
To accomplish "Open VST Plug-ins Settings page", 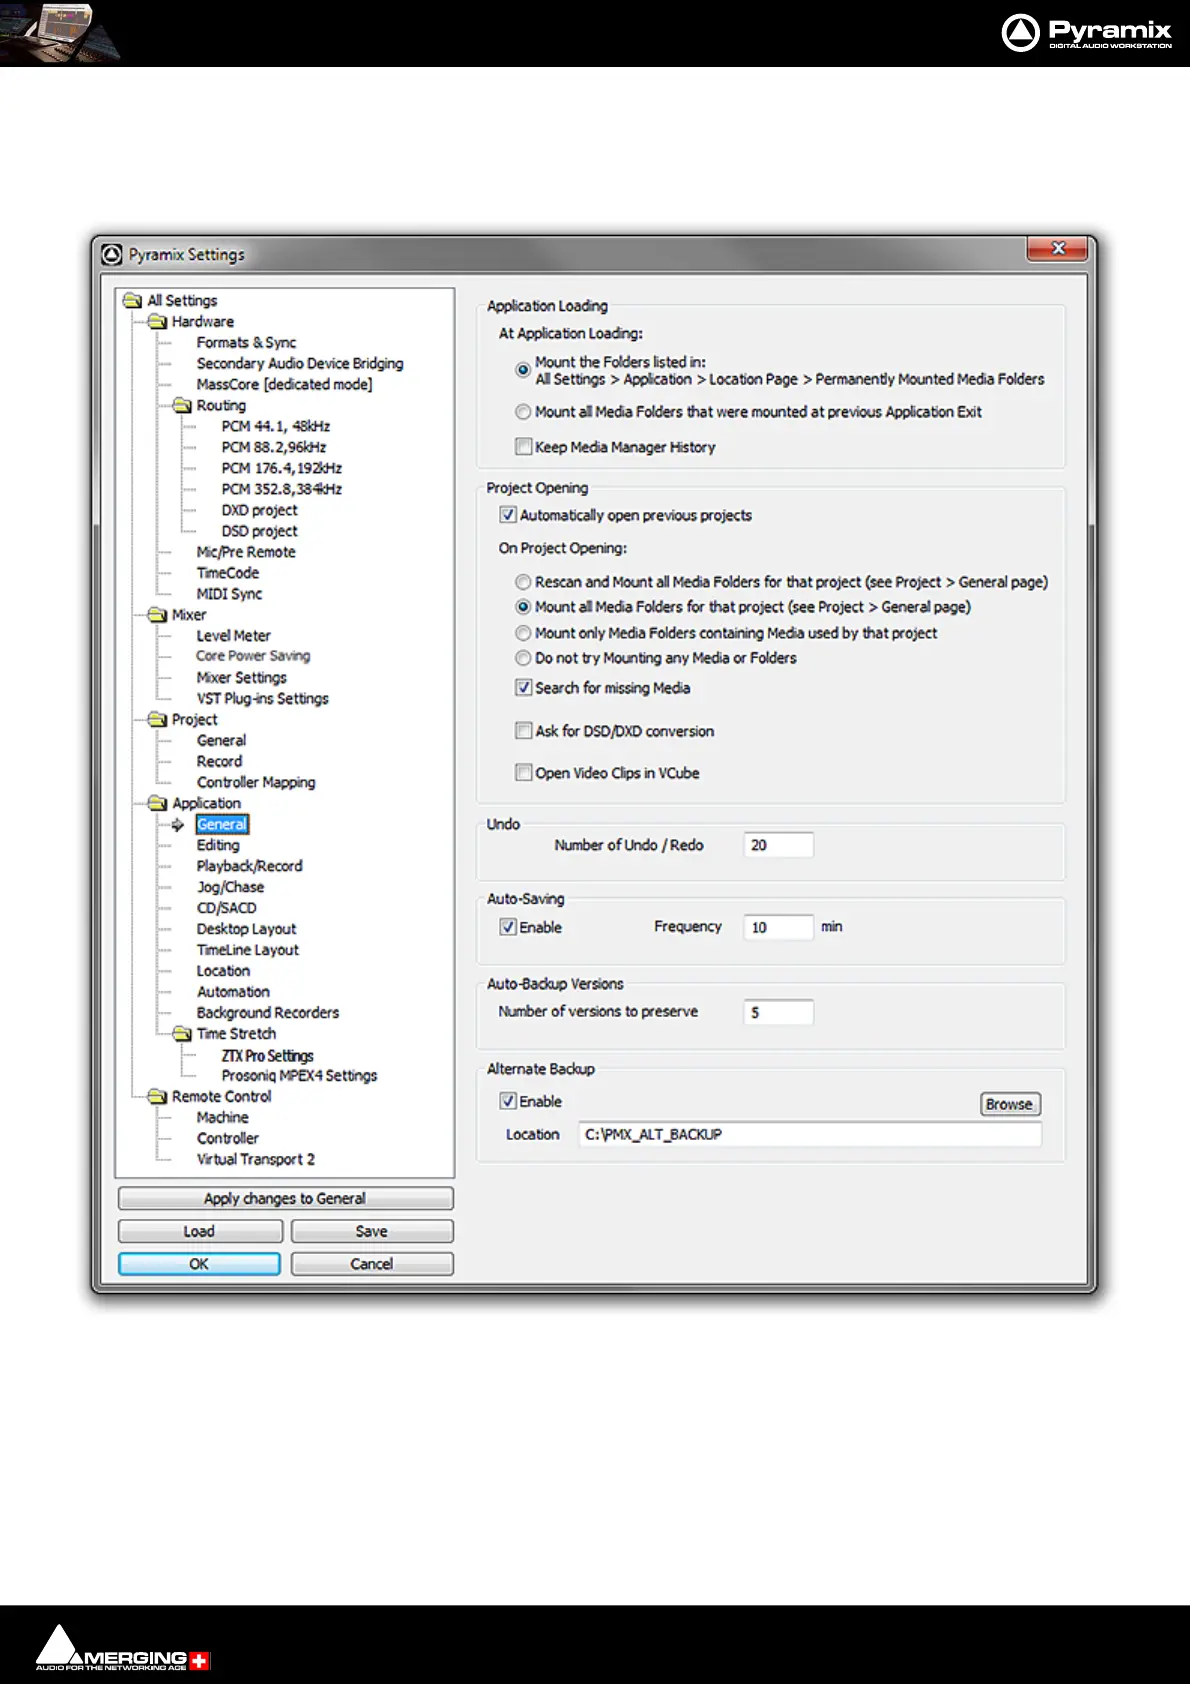I will pos(262,699).
